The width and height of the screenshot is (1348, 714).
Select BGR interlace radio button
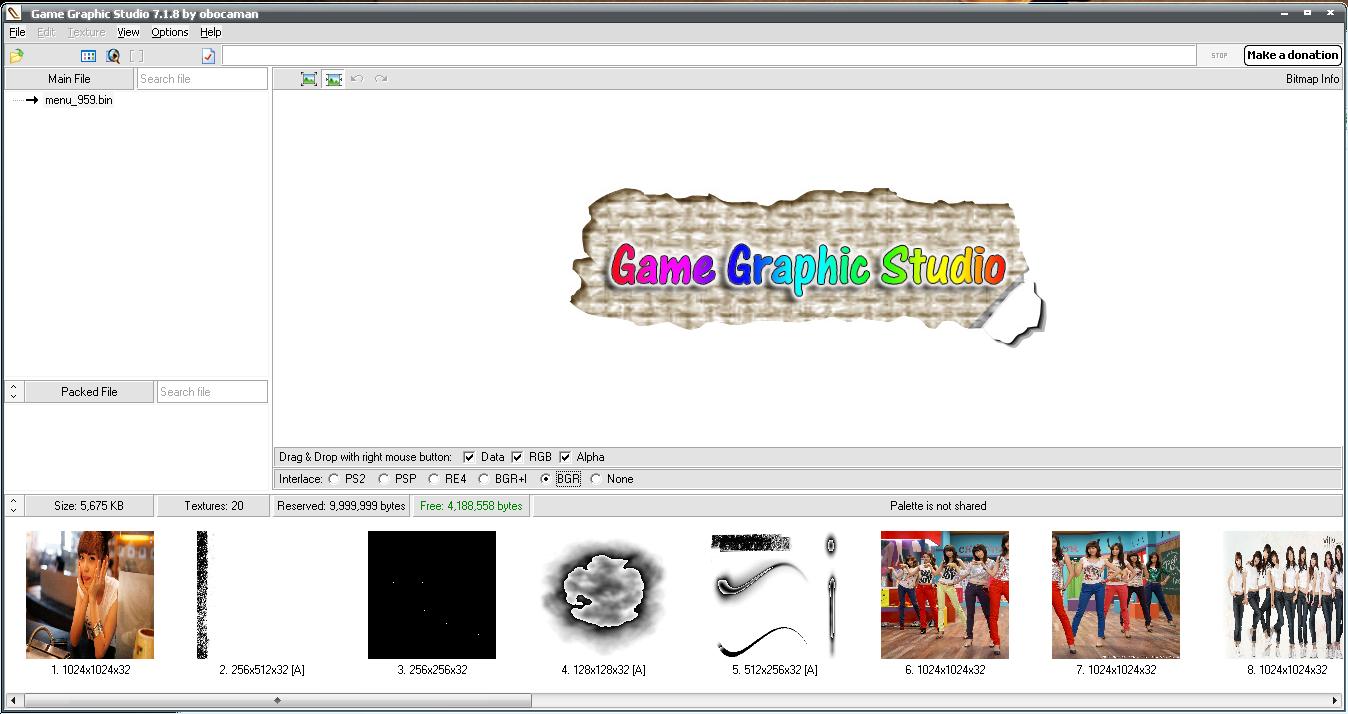tap(546, 479)
